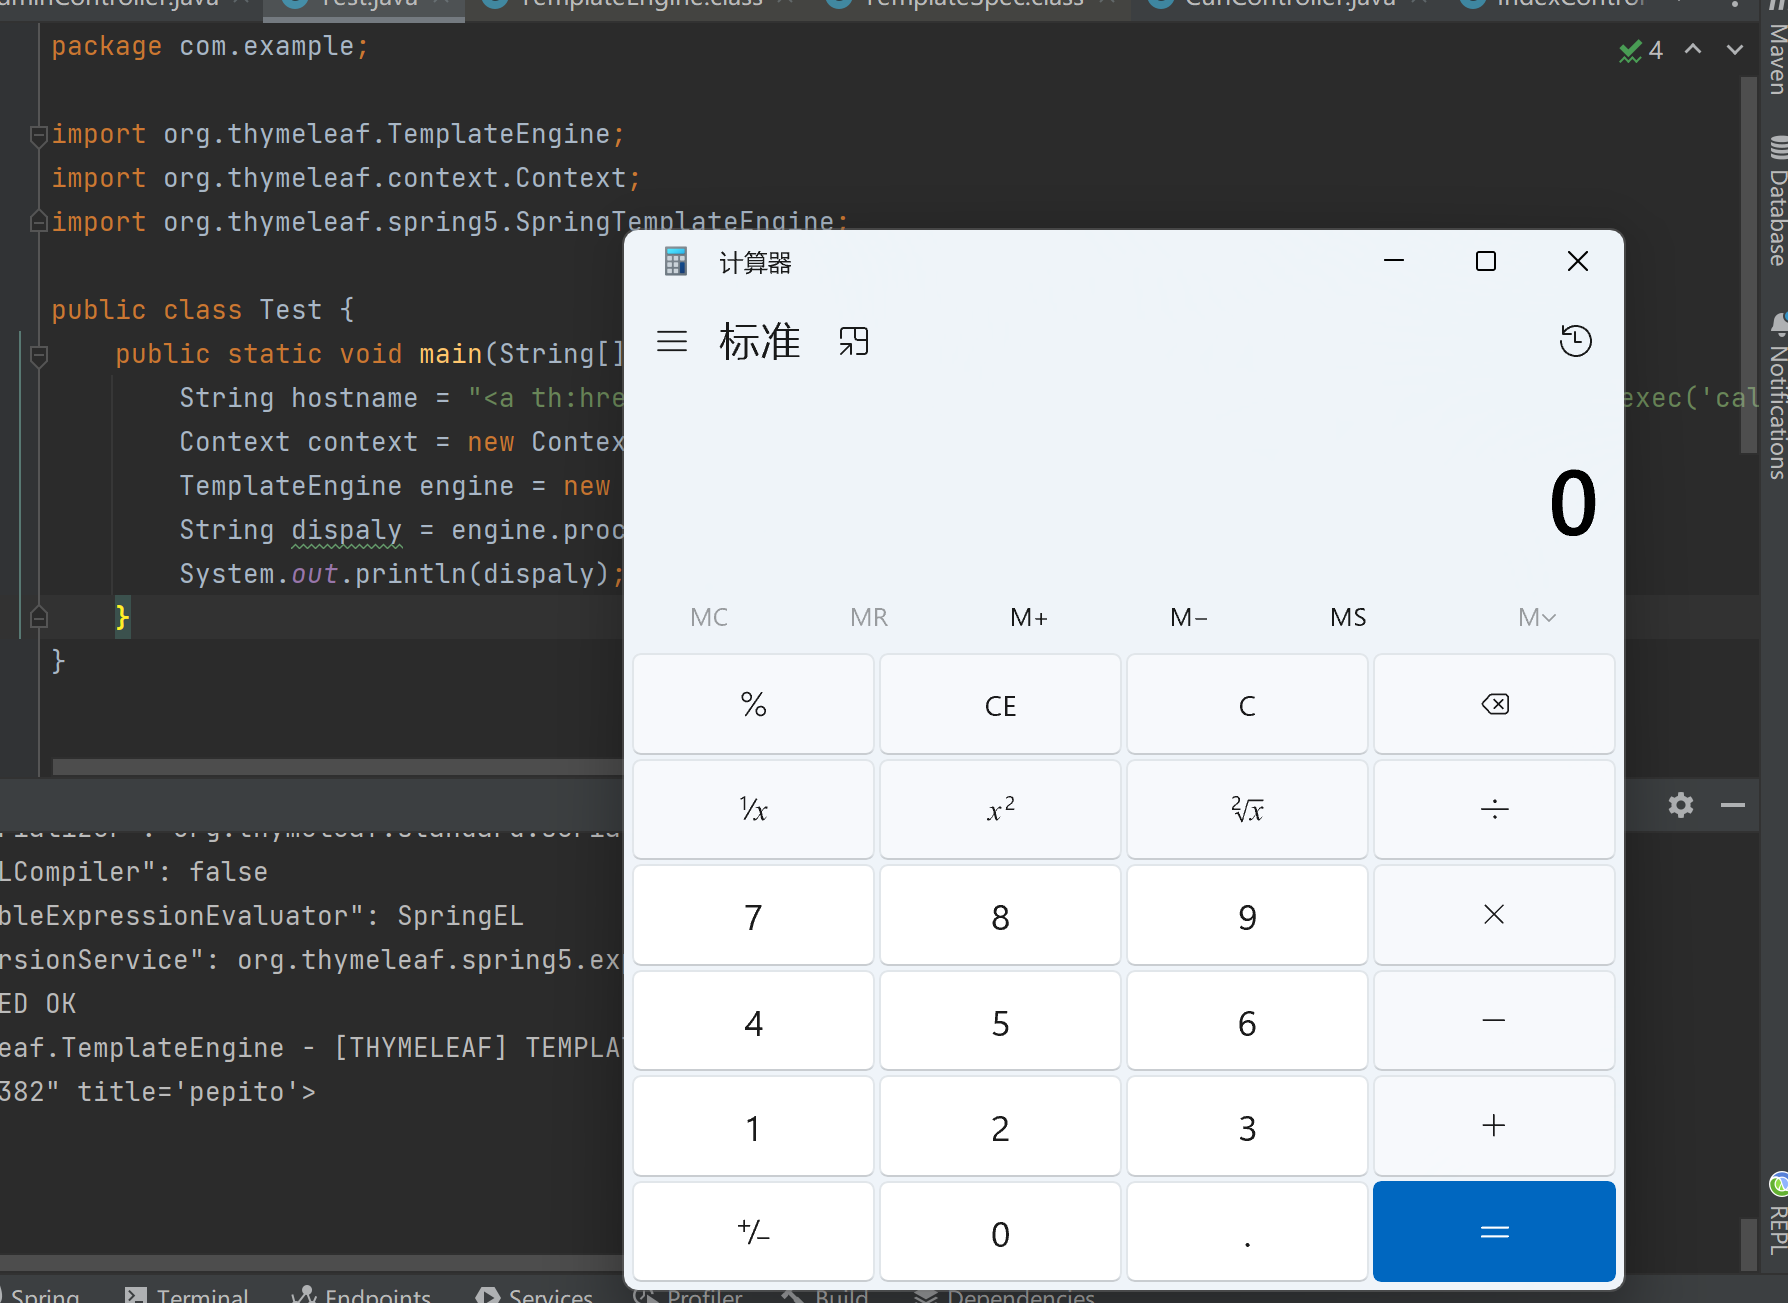Click the square root button
Screen dimensions: 1788x1303
(x=1246, y=809)
